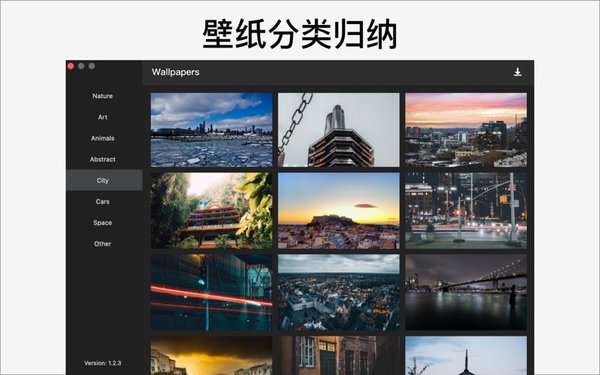Image resolution: width=600 pixels, height=375 pixels.
Task: Select the skyscraper with chain wallpaper
Action: click(x=339, y=130)
